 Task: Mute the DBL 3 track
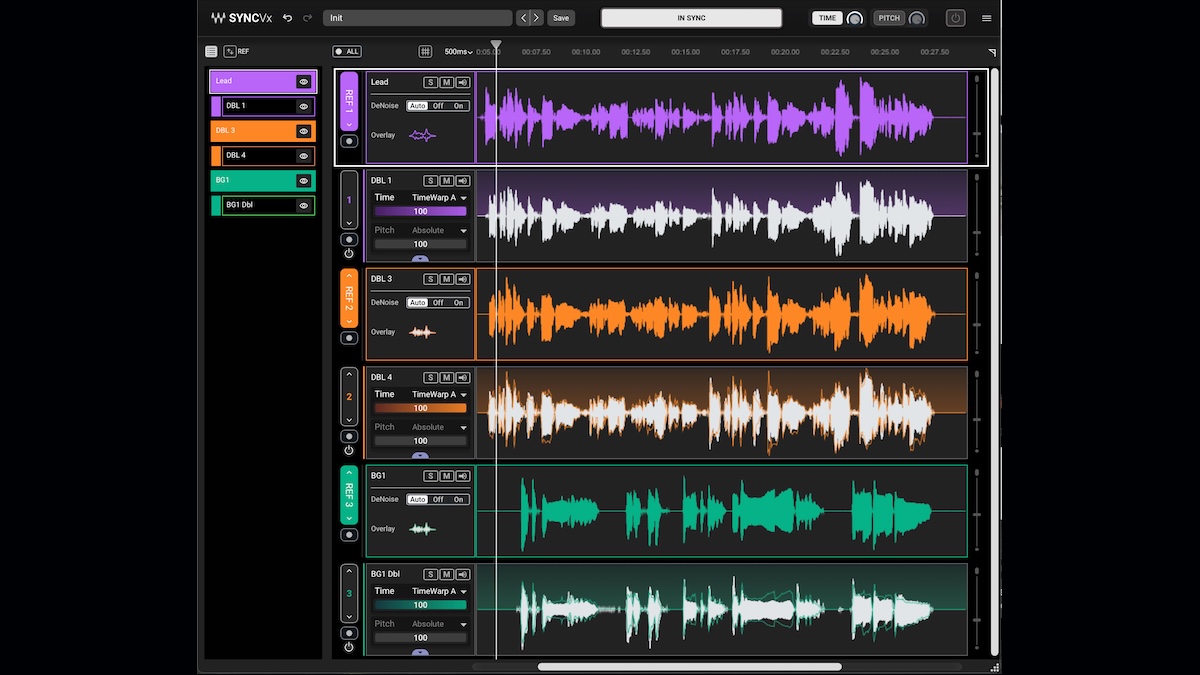[x=447, y=279]
